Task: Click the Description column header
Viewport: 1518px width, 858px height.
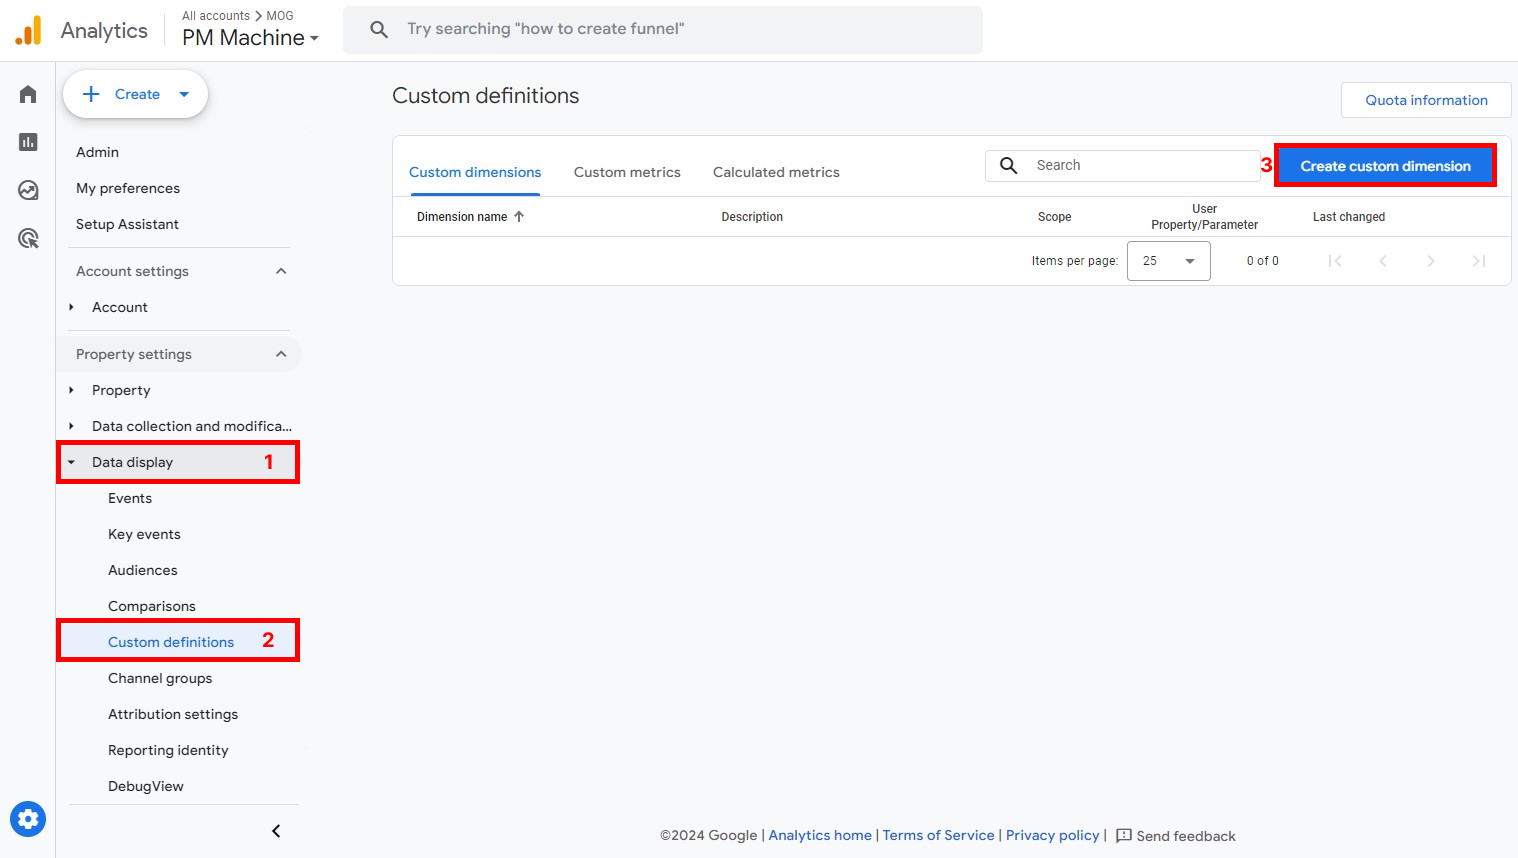Action: click(x=752, y=217)
